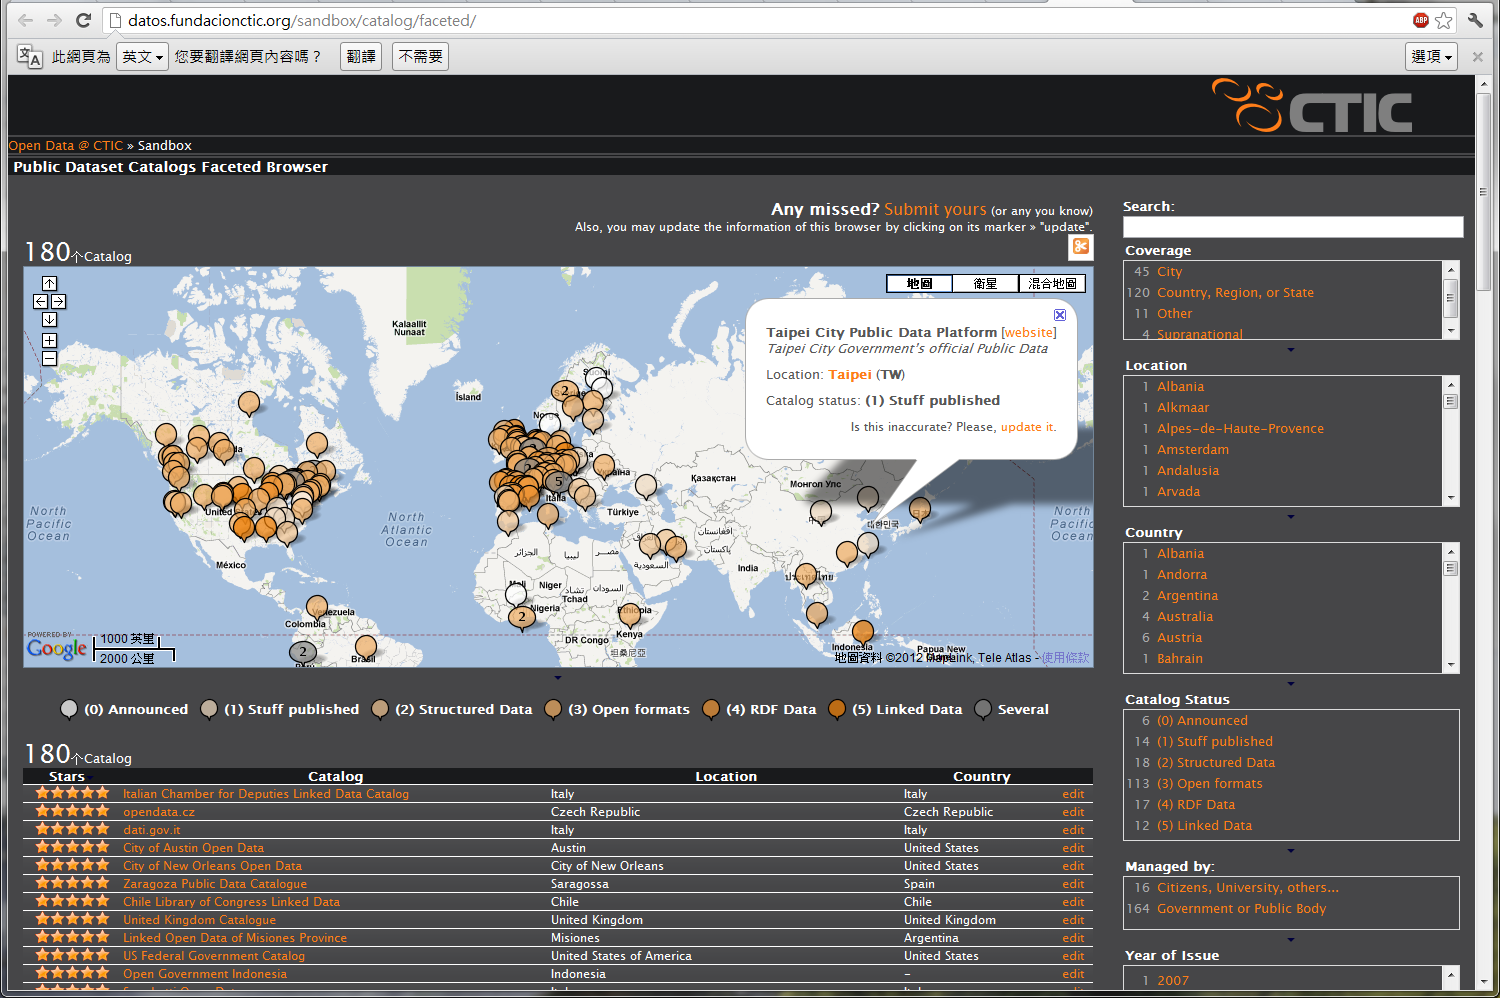The height and width of the screenshot is (998, 1500).
Task: Open the opendata.cz catalog link
Action: pos(159,812)
